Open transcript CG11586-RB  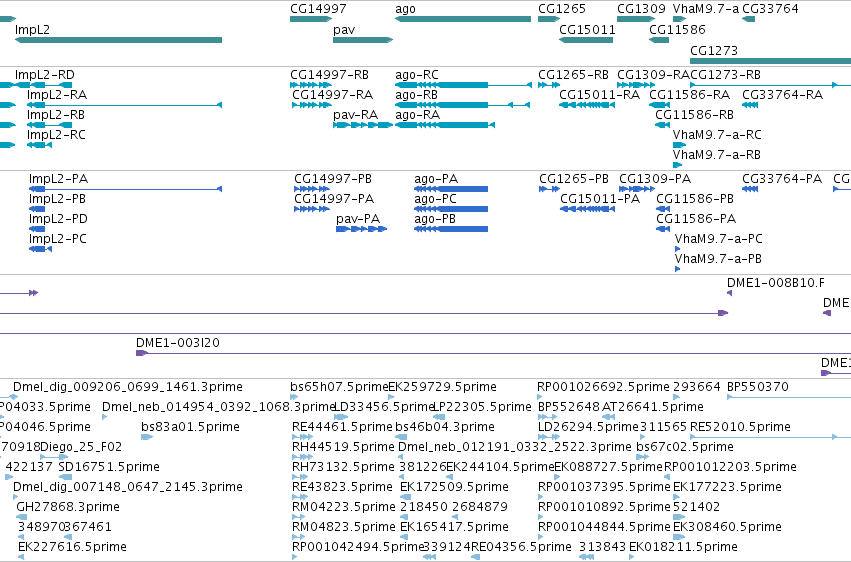point(694,115)
